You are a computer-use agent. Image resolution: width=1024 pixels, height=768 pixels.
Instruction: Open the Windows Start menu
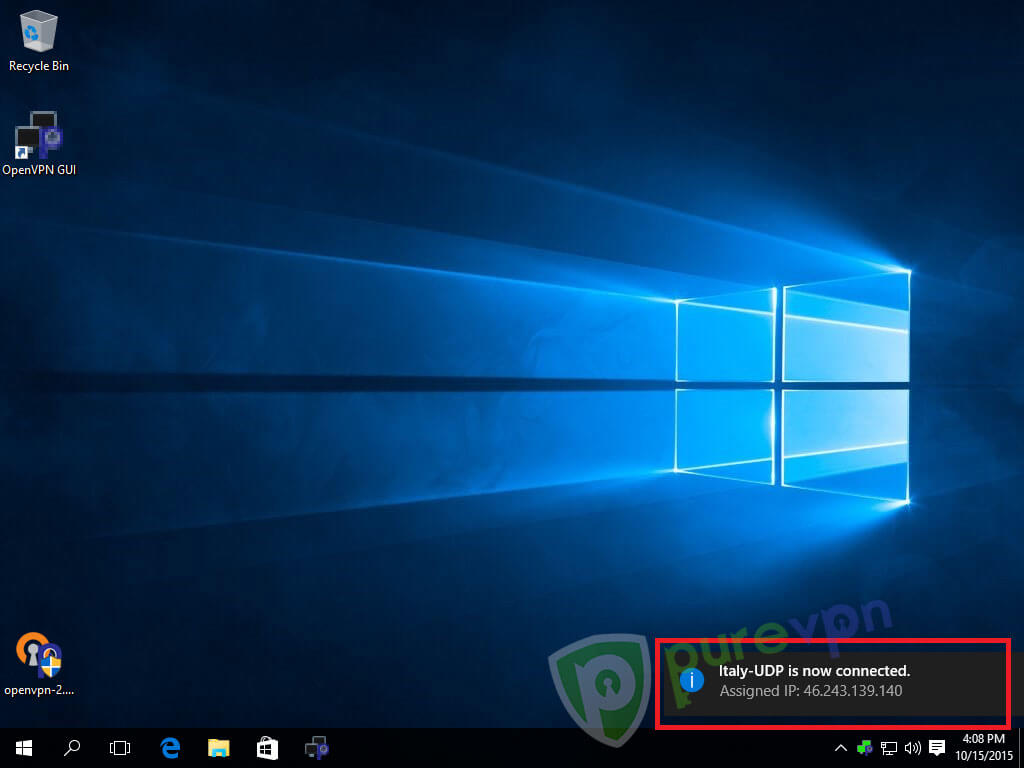[x=24, y=748]
